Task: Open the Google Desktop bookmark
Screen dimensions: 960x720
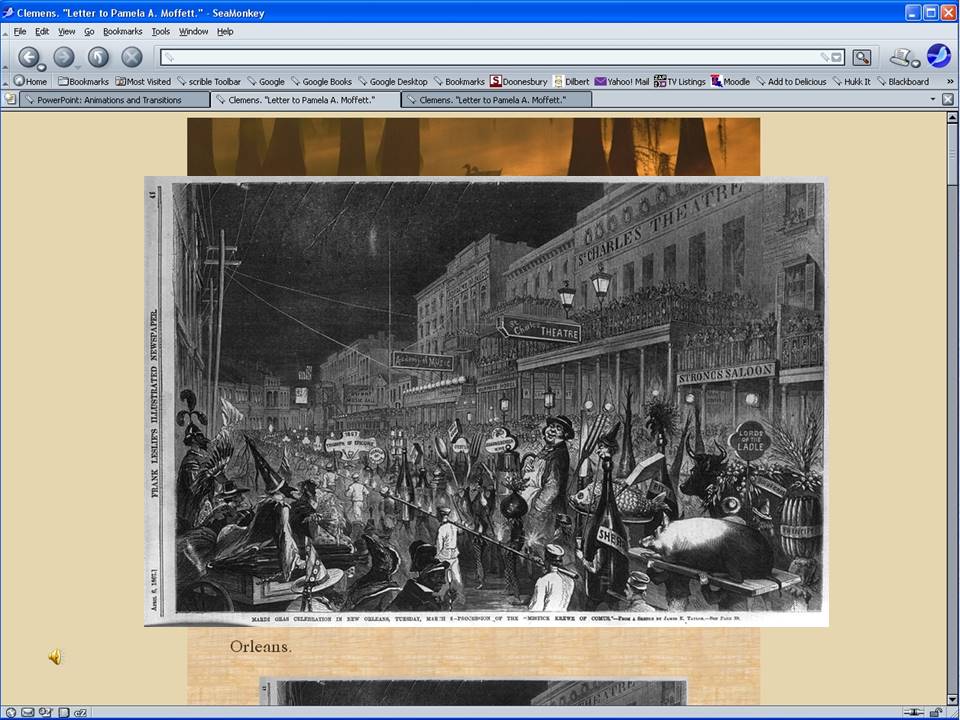Action: pyautogui.click(x=392, y=81)
